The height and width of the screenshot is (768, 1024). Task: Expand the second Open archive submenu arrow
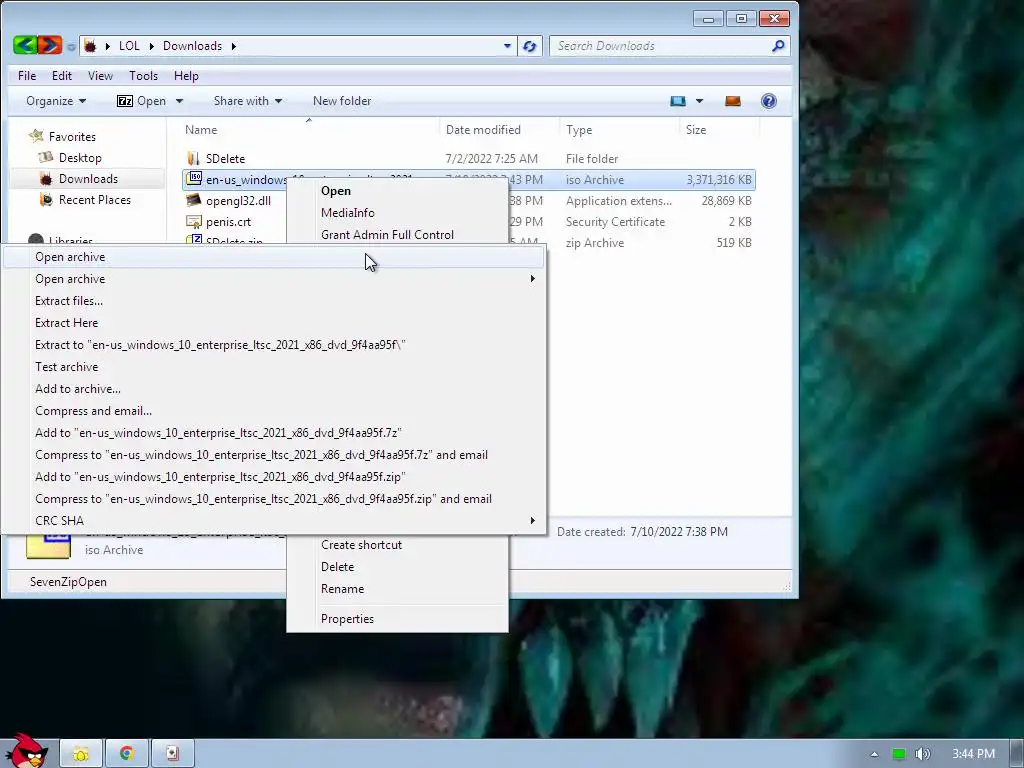point(533,279)
